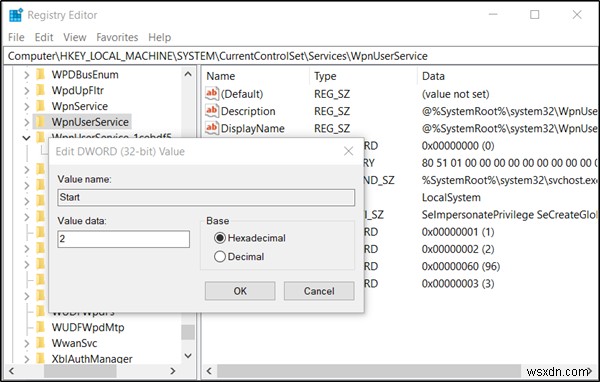
Task: Click the XblAuthManager folder icon
Action: [x=41, y=359]
